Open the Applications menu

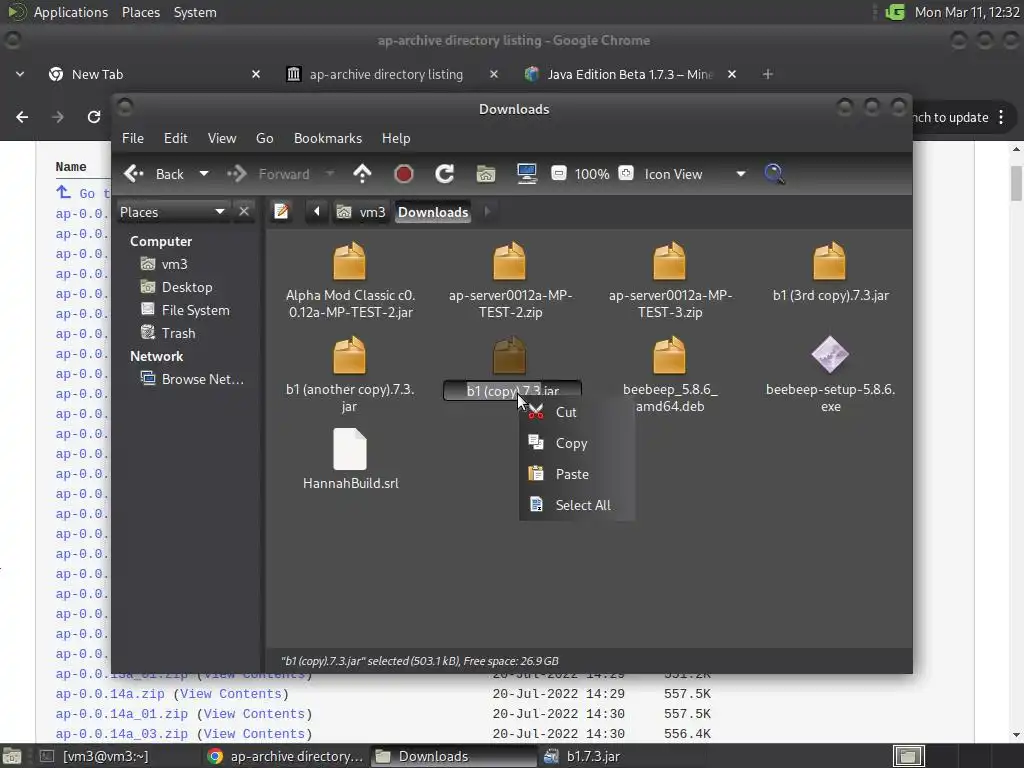point(71,12)
